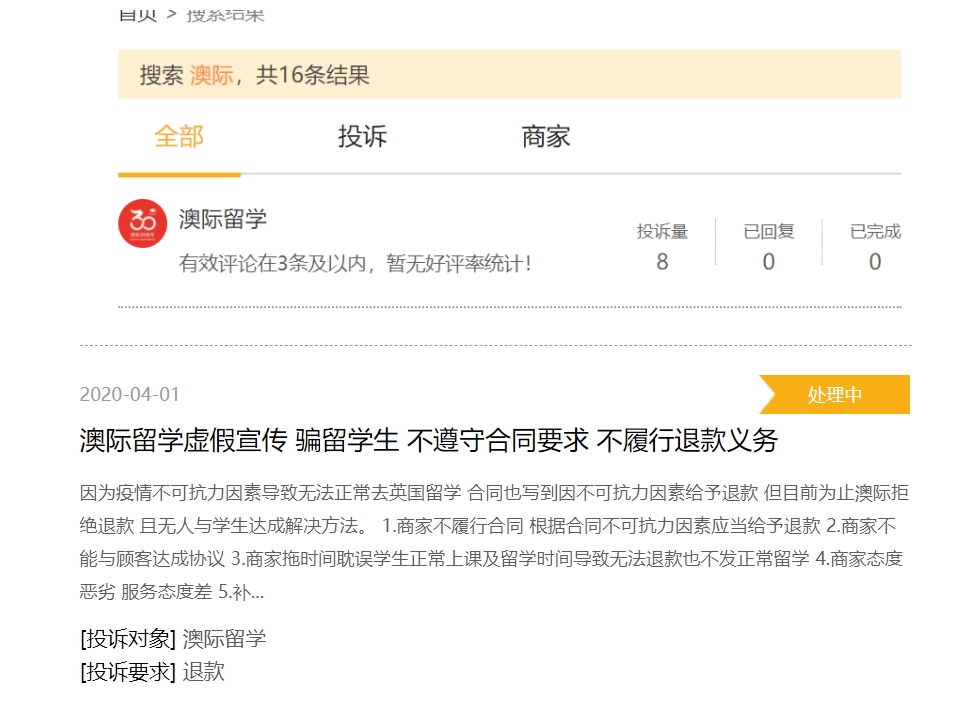The height and width of the screenshot is (717, 968).
Task: Open the complaint titled 澳际留学虚假宣传
Action: pyautogui.click(x=428, y=440)
